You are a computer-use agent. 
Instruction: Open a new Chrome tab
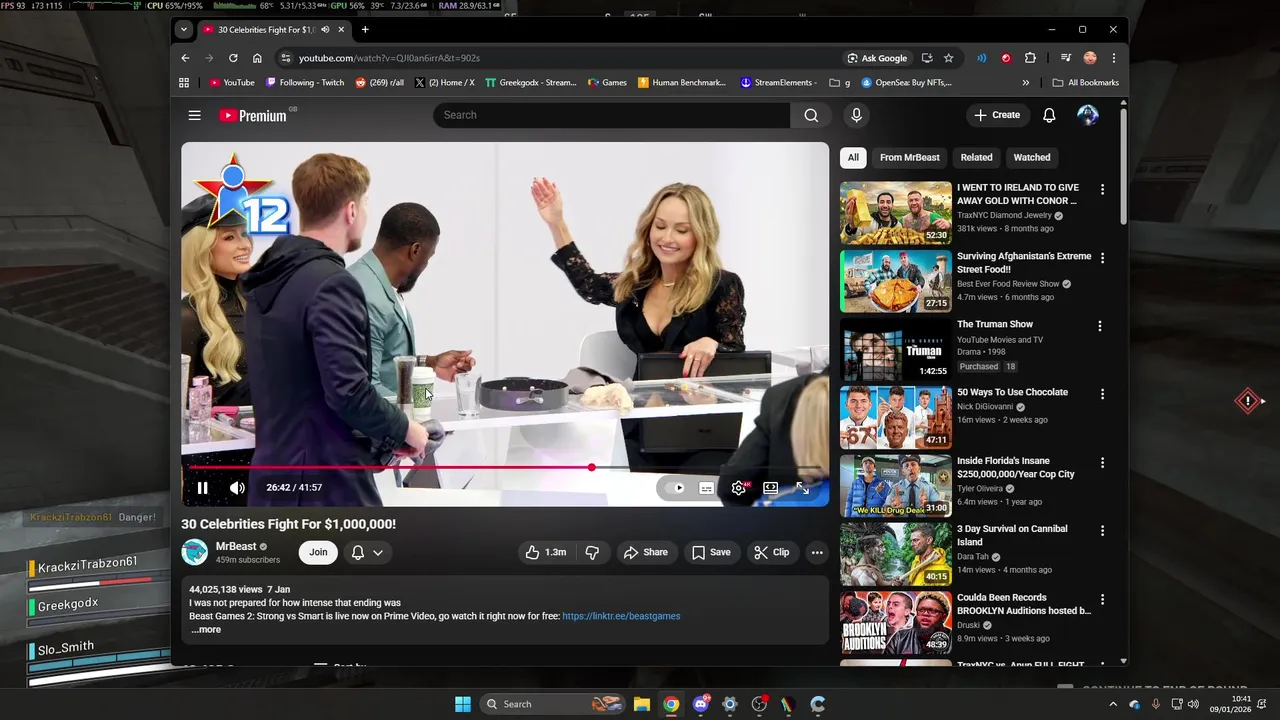(x=365, y=30)
